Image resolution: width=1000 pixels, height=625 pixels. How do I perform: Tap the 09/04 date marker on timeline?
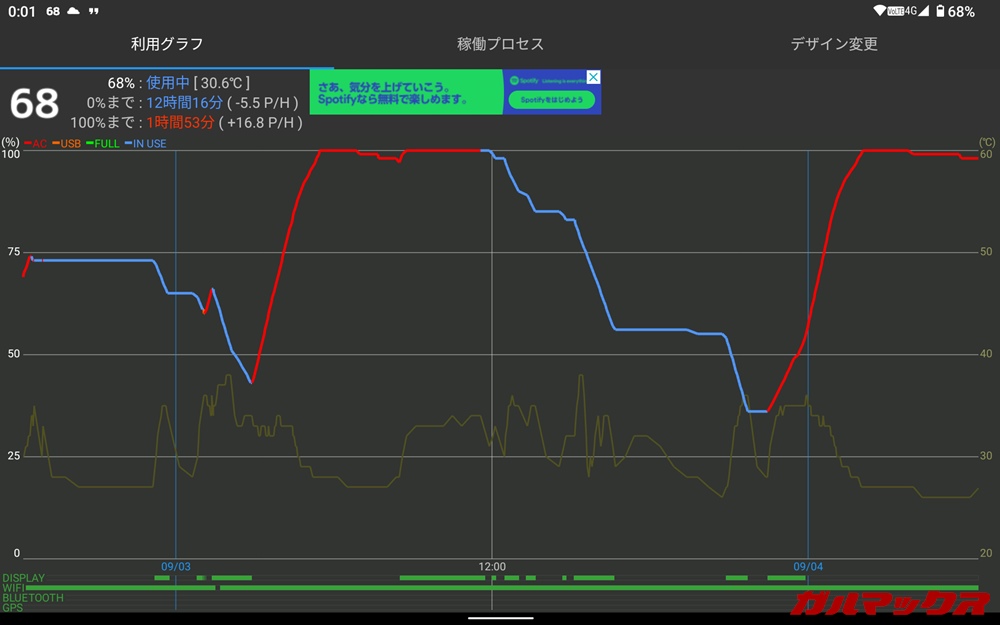(808, 566)
